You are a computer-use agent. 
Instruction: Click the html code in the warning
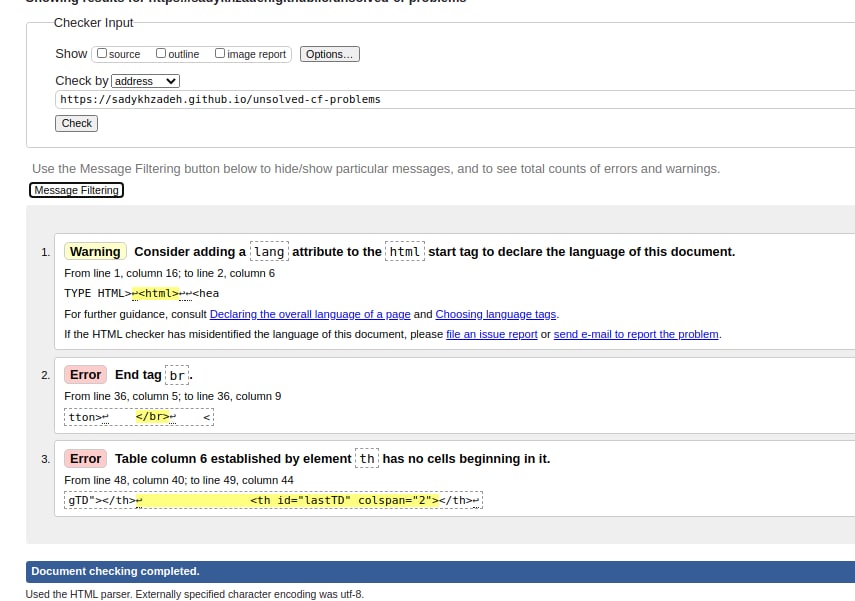tap(405, 251)
